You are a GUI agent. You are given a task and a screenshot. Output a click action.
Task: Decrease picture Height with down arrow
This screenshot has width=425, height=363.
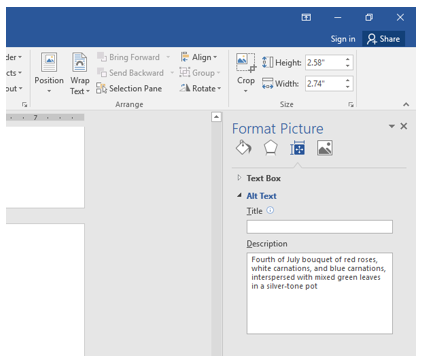tap(348, 66)
